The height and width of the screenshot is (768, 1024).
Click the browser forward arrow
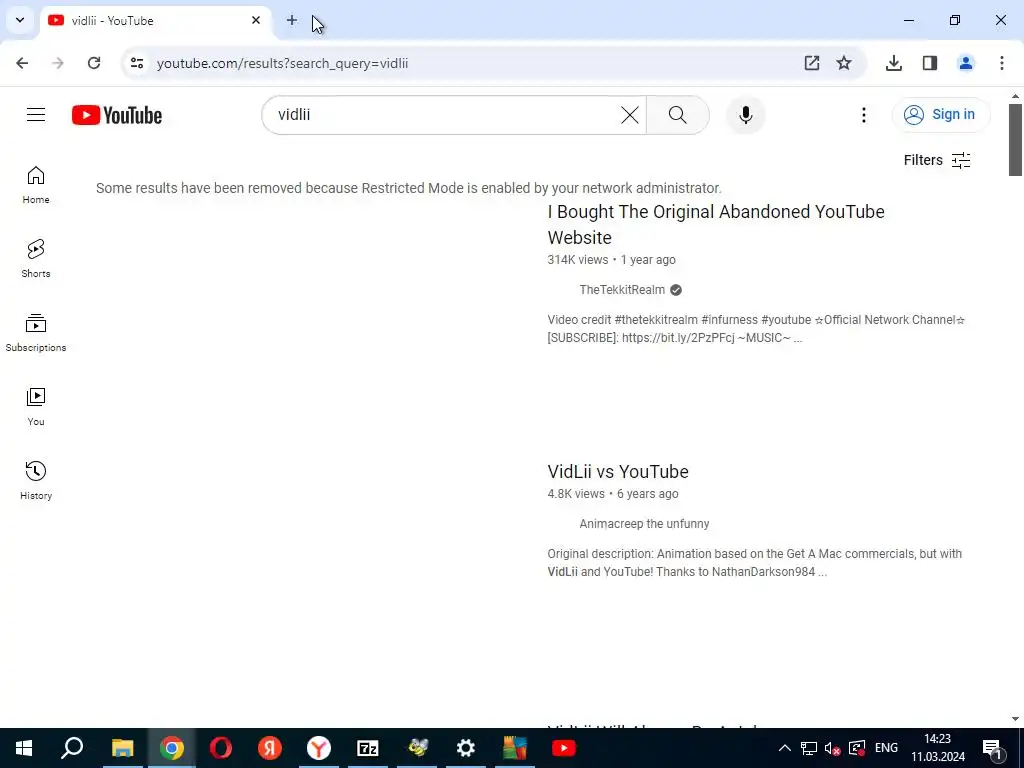tap(58, 63)
